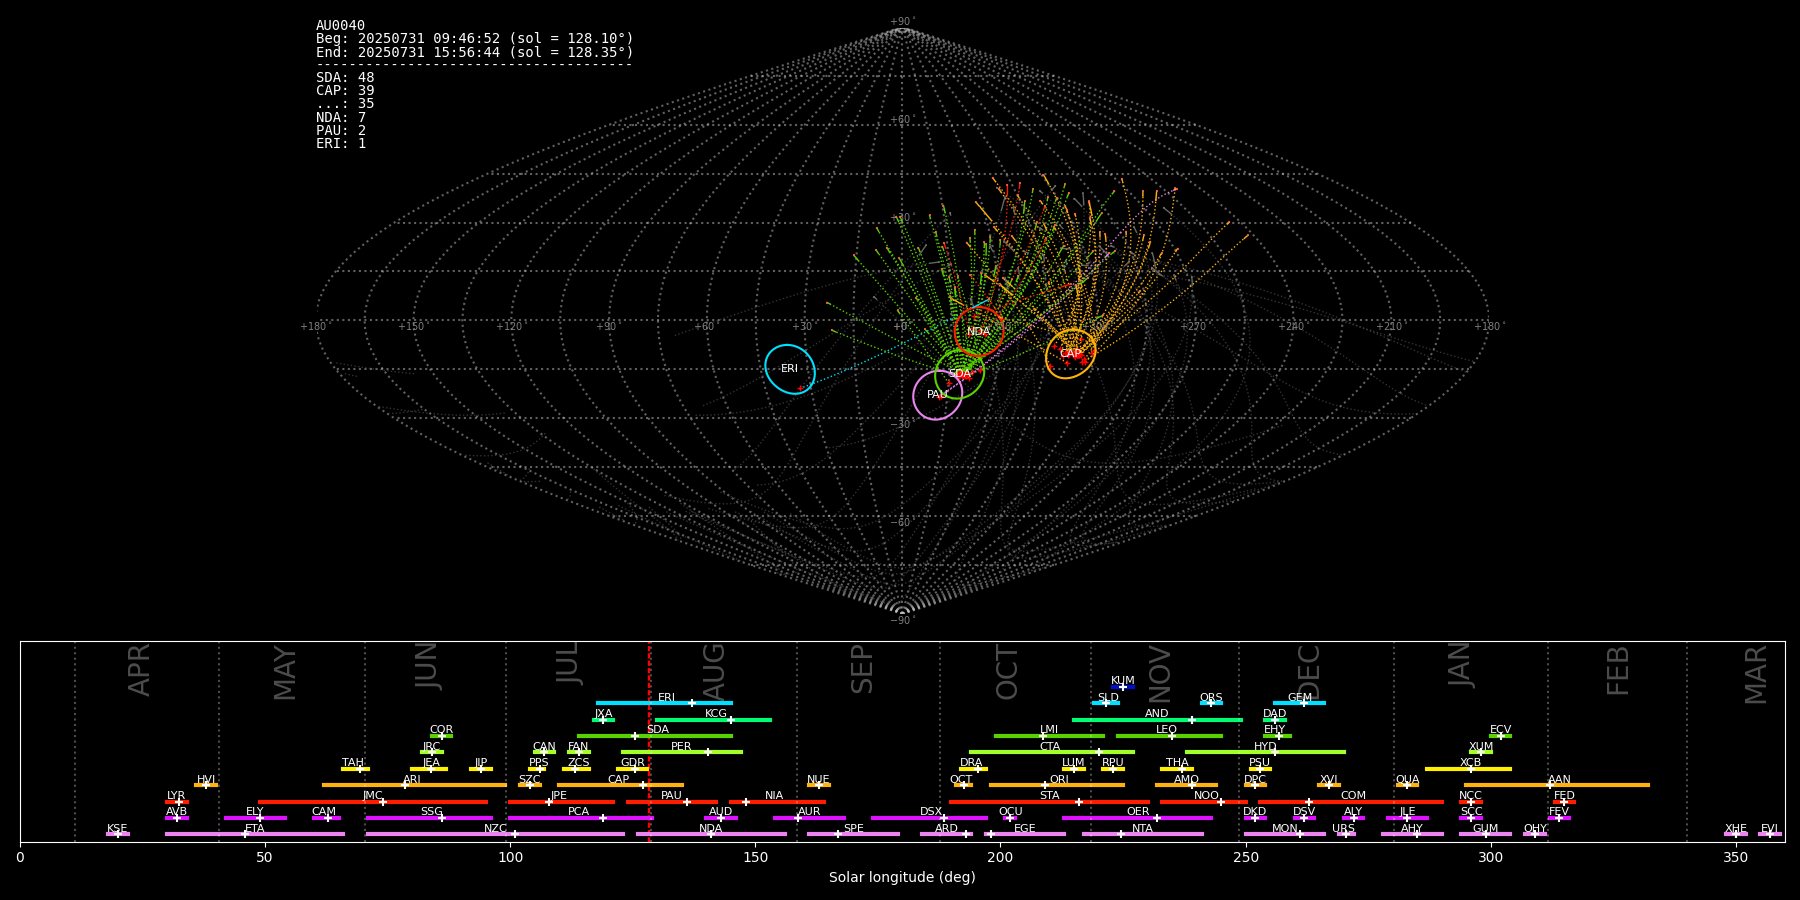The height and width of the screenshot is (900, 1800).
Task: Click the STA shower bar in timeline
Action: [x=1049, y=801]
